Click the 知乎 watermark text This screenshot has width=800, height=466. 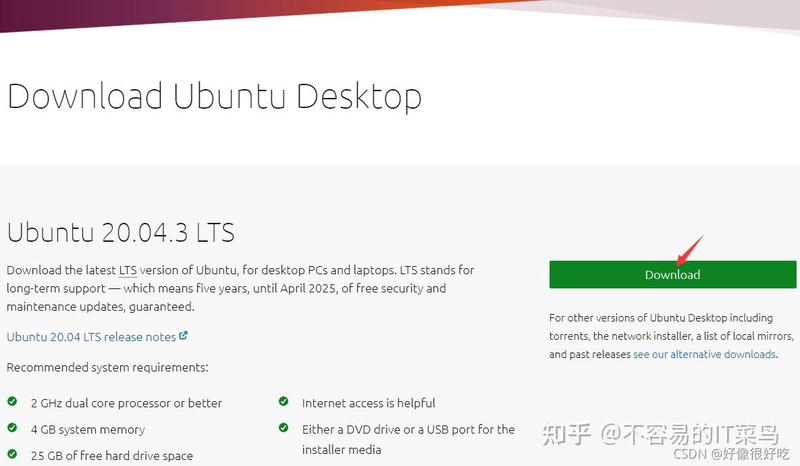(566, 434)
